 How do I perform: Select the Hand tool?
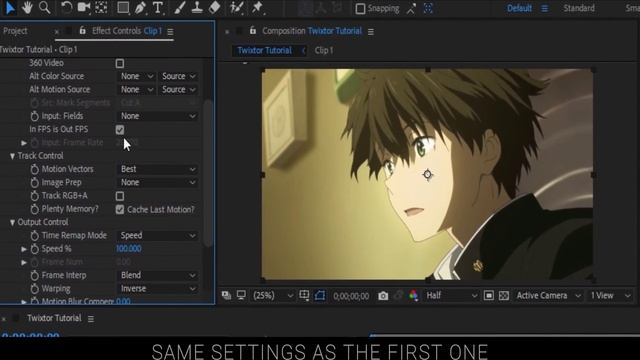point(27,7)
